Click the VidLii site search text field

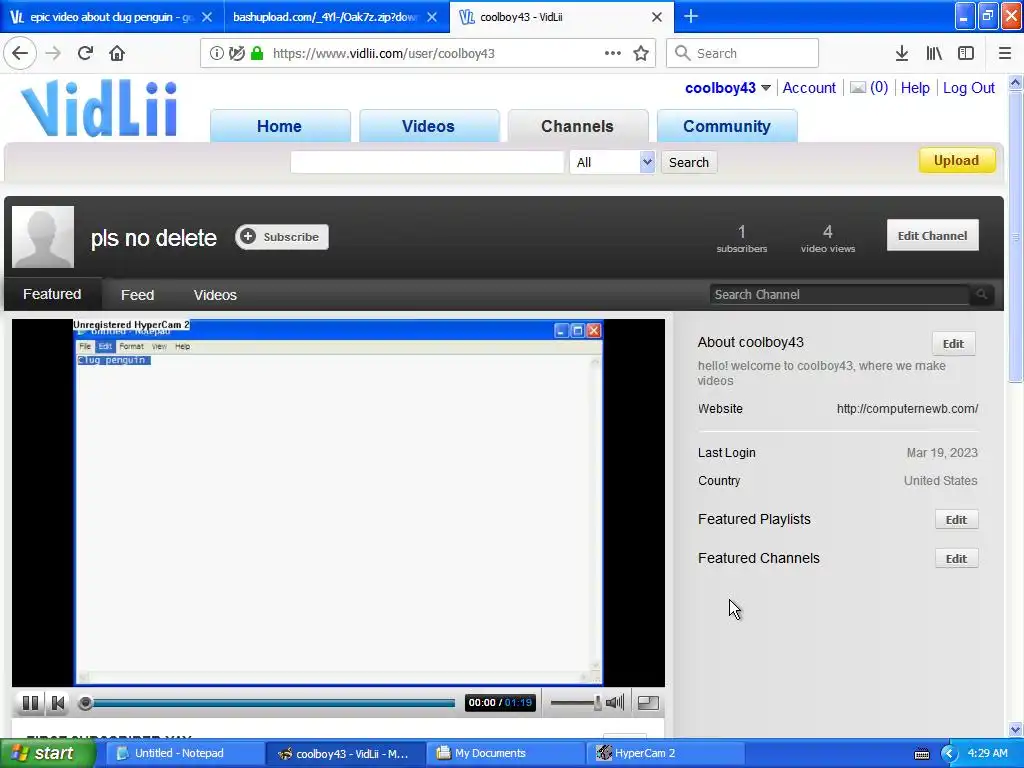(427, 162)
